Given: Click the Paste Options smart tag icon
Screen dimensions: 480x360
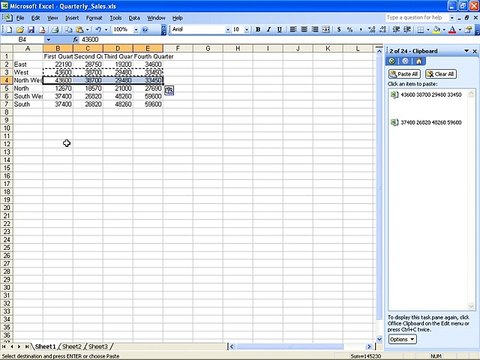Looking at the screenshot, I should (169, 90).
